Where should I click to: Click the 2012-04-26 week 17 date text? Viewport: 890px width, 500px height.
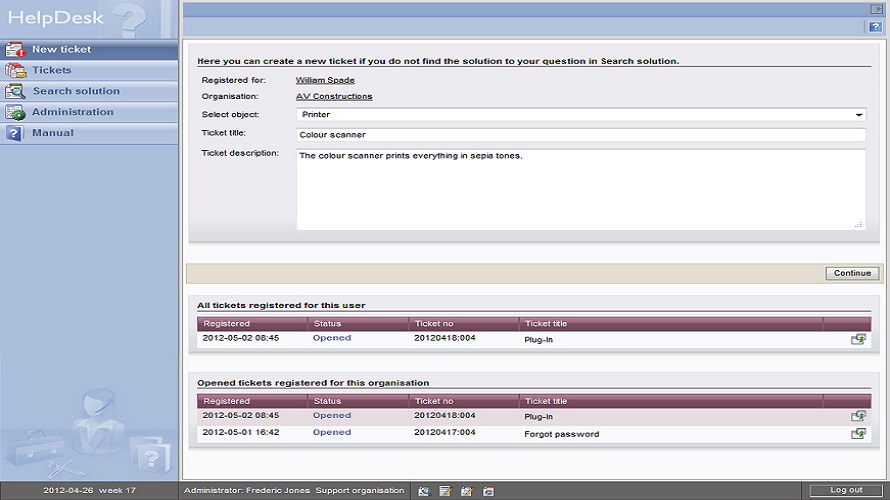(90, 490)
